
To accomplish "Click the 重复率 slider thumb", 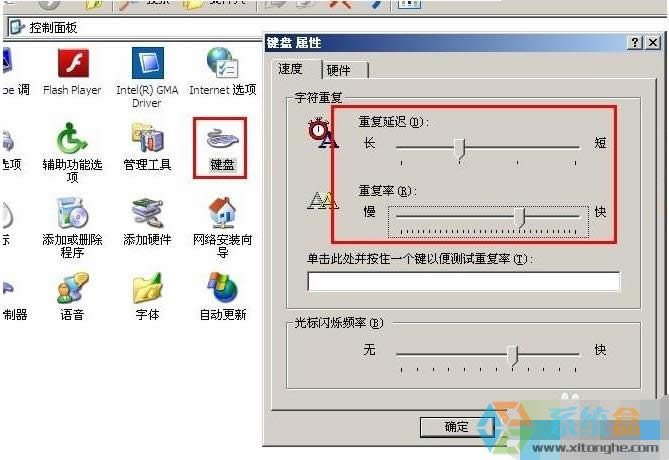I will click(x=519, y=218).
